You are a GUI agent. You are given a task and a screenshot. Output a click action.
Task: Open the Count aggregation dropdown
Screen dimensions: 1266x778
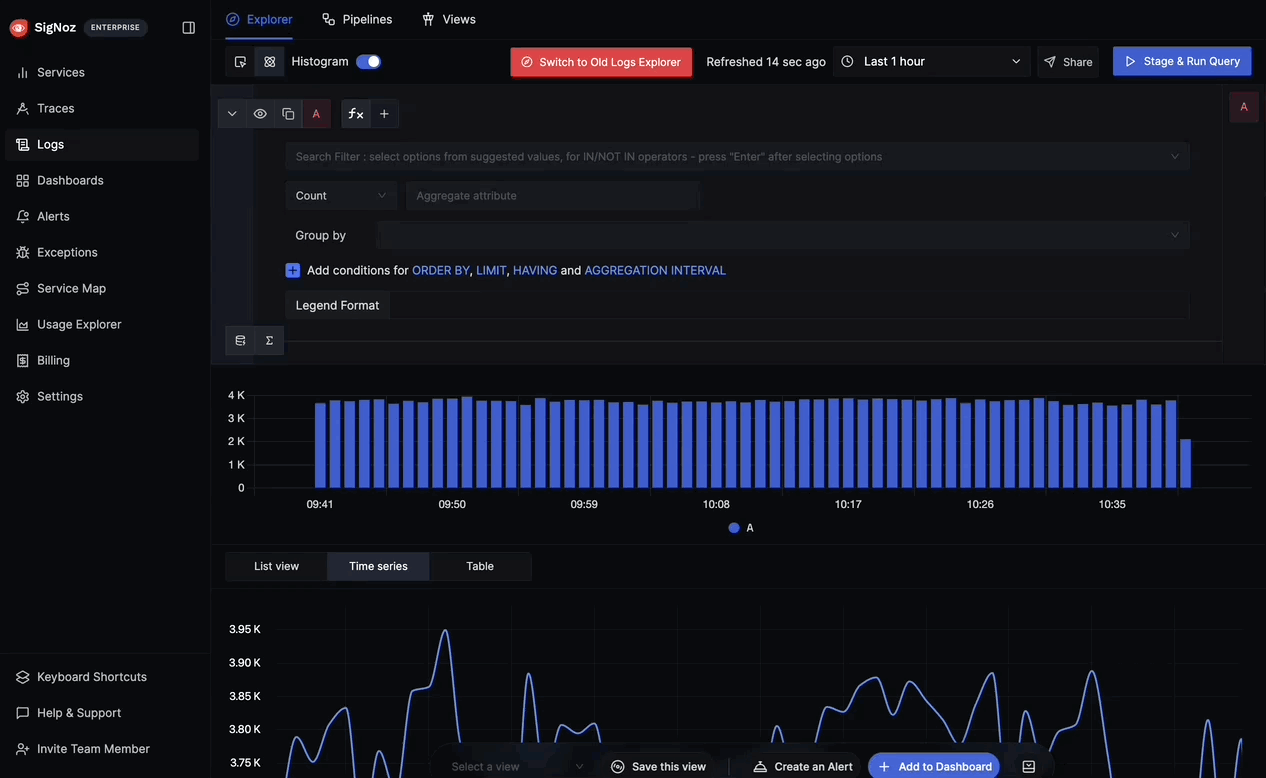[341, 196]
